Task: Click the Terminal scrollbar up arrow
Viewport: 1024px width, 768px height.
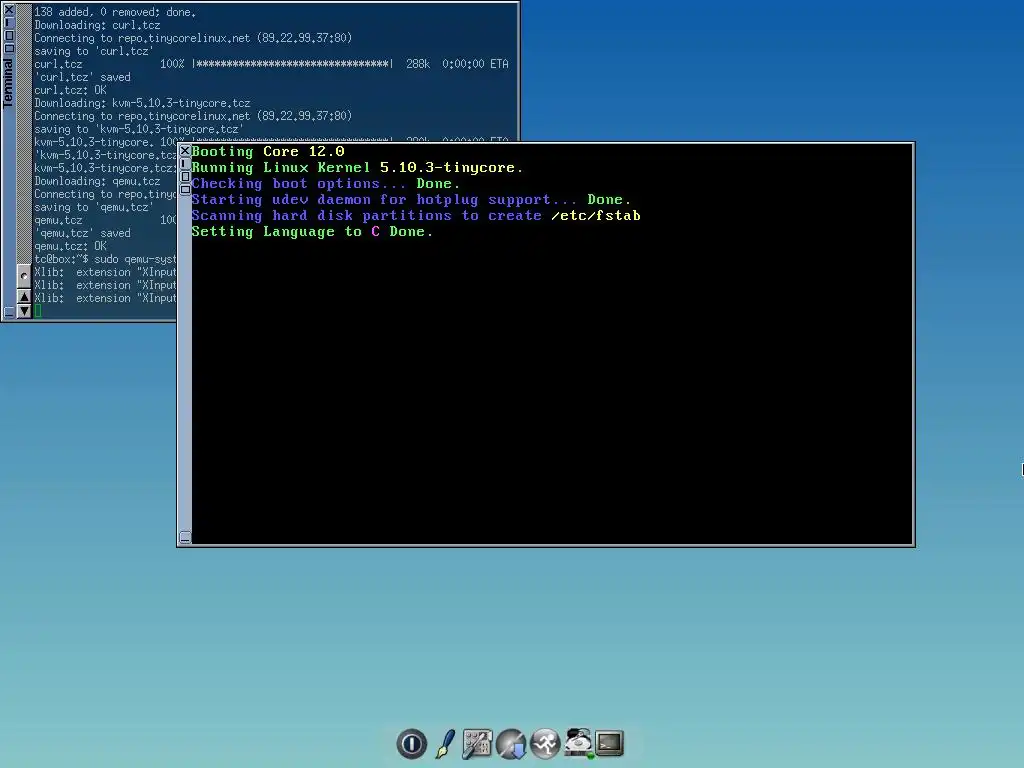Action: pyautogui.click(x=24, y=297)
